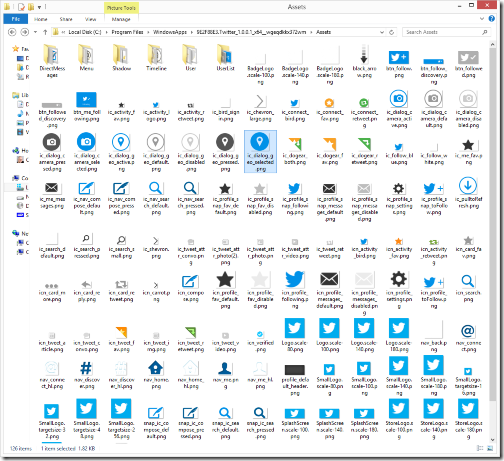The image size is (504, 461).
Task: Expand the arrow after WindowsApps breadcrumb
Action: click(192, 32)
